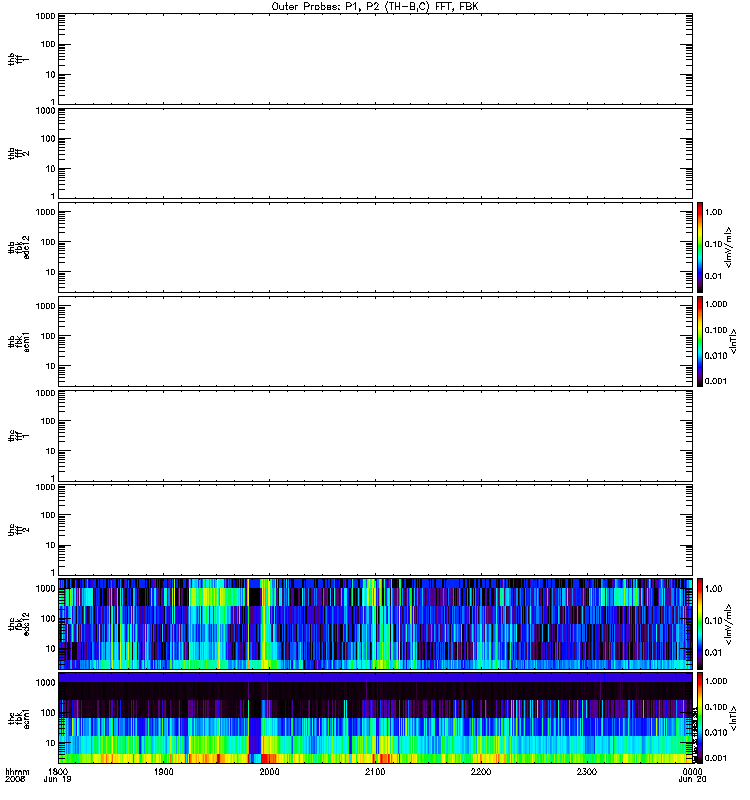750x800 pixels.
Task: Click the 1.000 tick on thc scm1 color bar
Action: click(x=716, y=681)
